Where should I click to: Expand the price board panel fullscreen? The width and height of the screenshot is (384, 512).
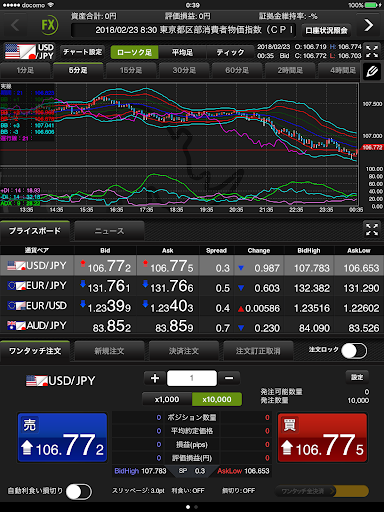click(x=372, y=230)
